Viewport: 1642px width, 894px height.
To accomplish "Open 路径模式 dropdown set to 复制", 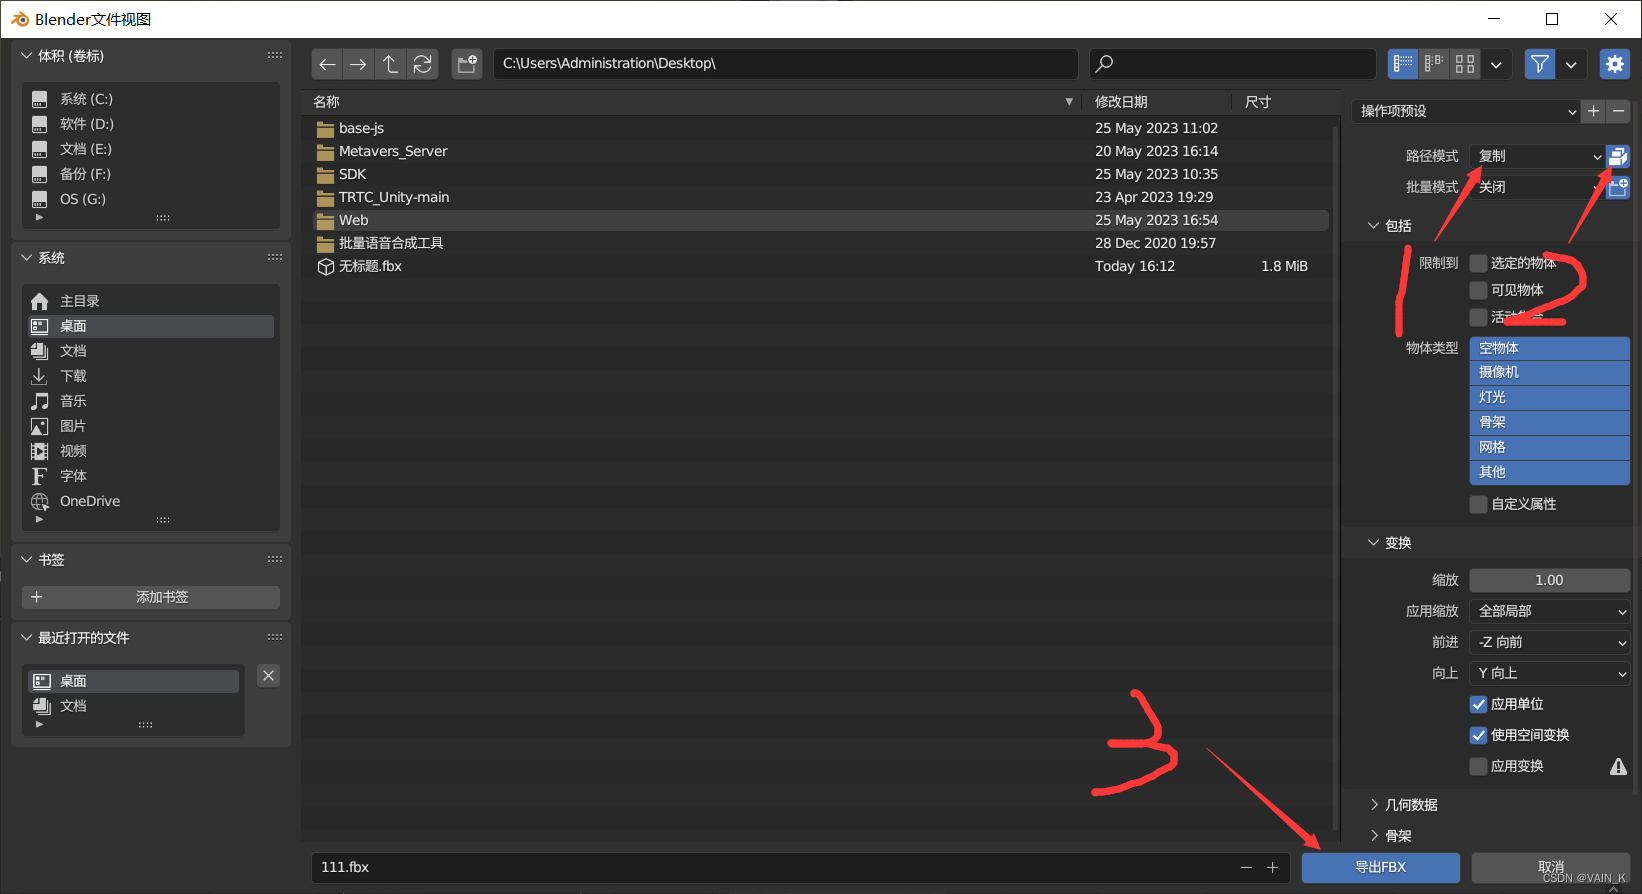I will [1538, 156].
